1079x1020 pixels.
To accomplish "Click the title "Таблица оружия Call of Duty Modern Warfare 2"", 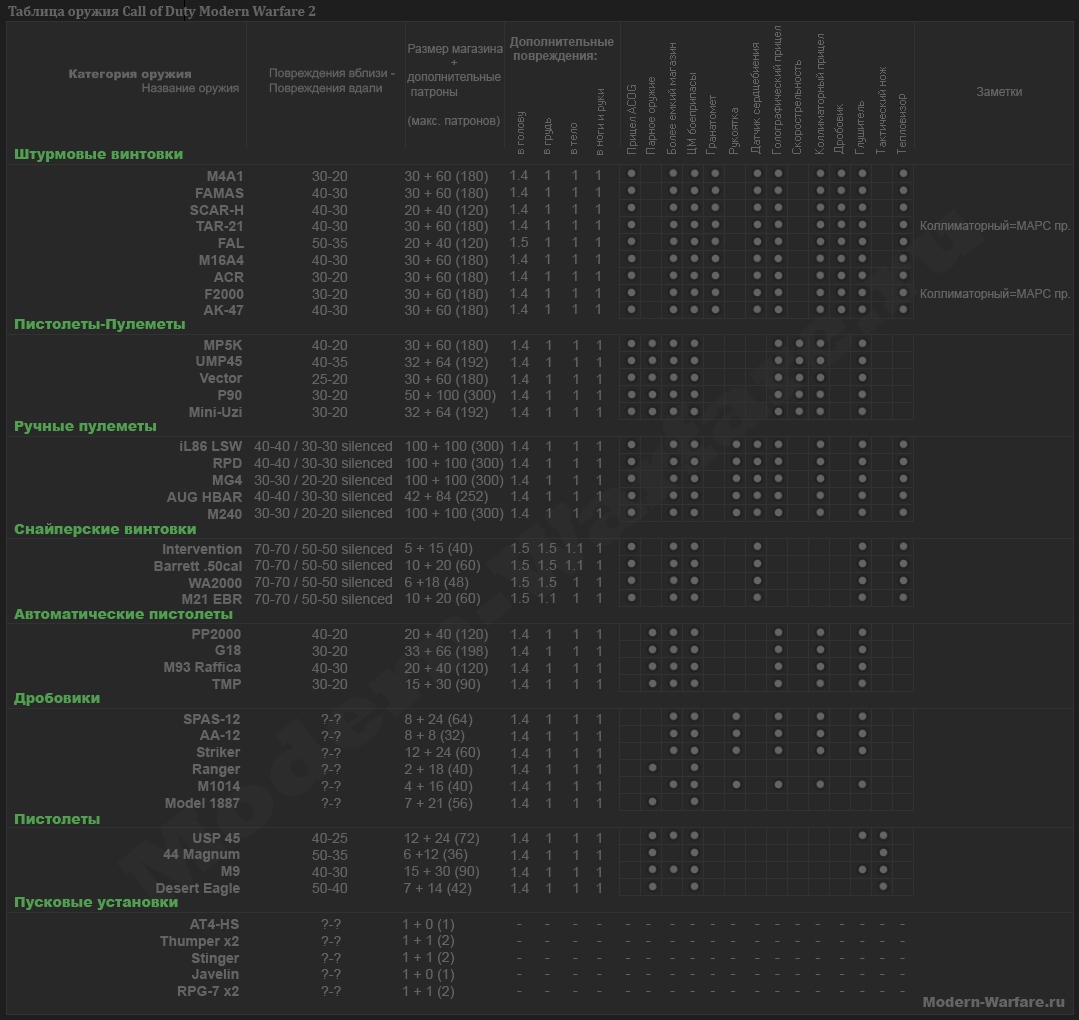I will (162, 11).
